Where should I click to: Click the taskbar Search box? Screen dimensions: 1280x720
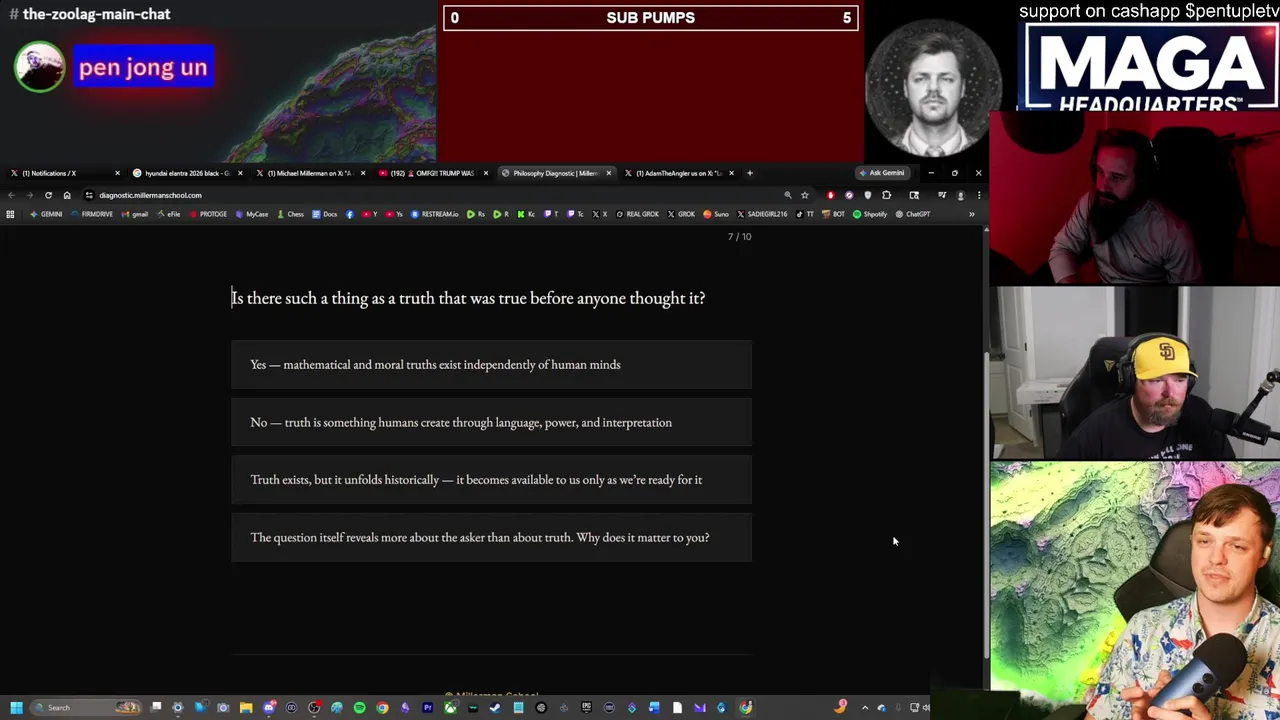[x=85, y=708]
